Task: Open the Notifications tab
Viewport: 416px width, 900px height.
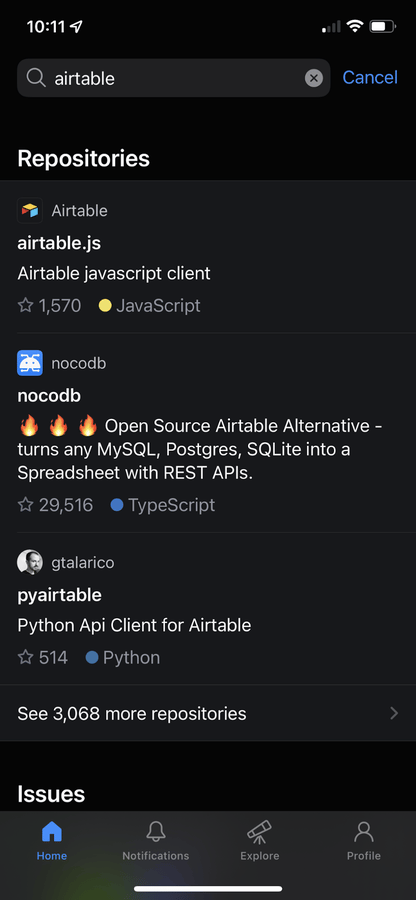Action: tap(155, 840)
